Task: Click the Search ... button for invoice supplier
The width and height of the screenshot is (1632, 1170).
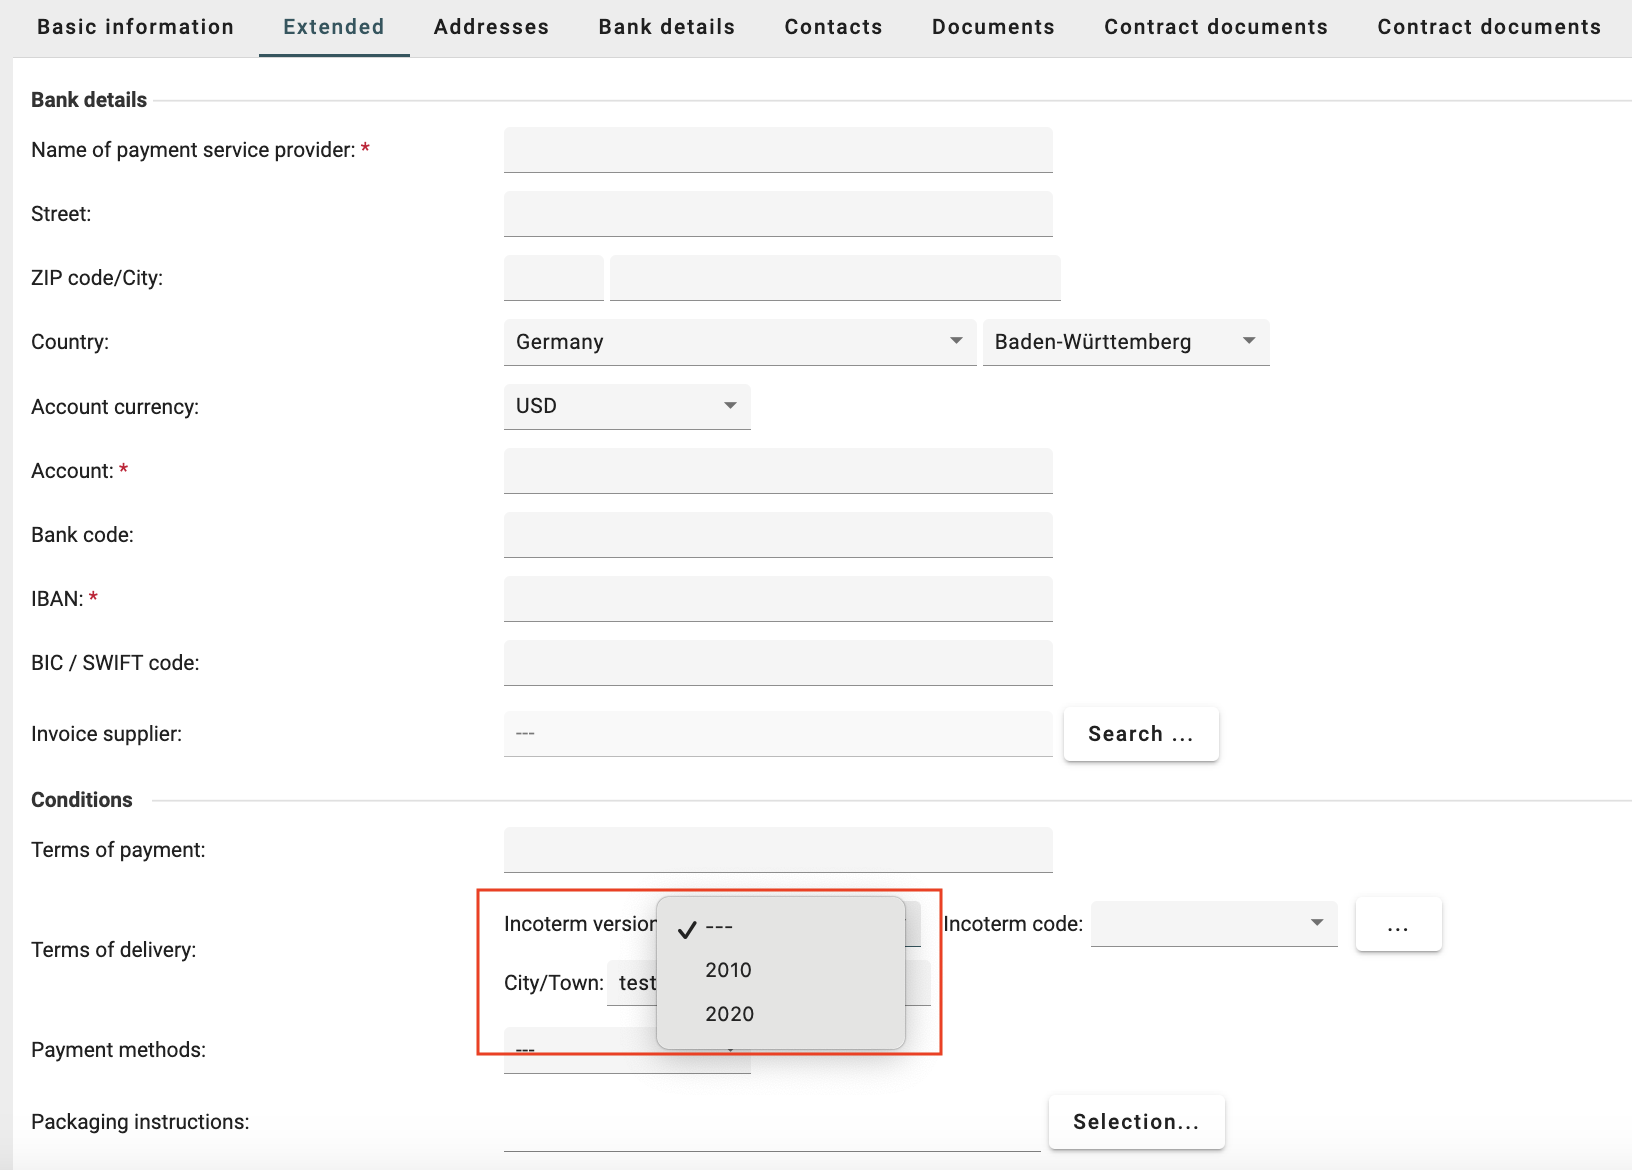Action: pyautogui.click(x=1140, y=734)
